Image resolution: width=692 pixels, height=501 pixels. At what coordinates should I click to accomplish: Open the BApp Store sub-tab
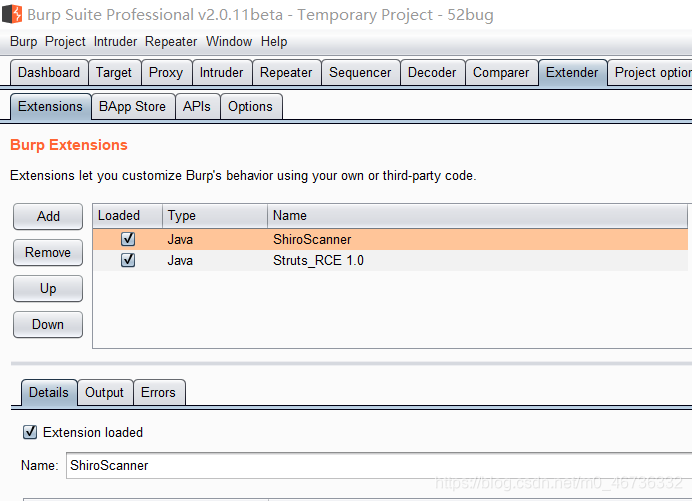click(x=132, y=107)
